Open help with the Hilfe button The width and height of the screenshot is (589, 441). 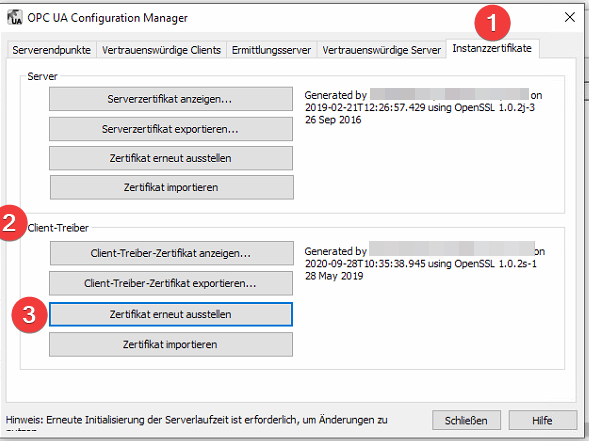(x=542, y=420)
